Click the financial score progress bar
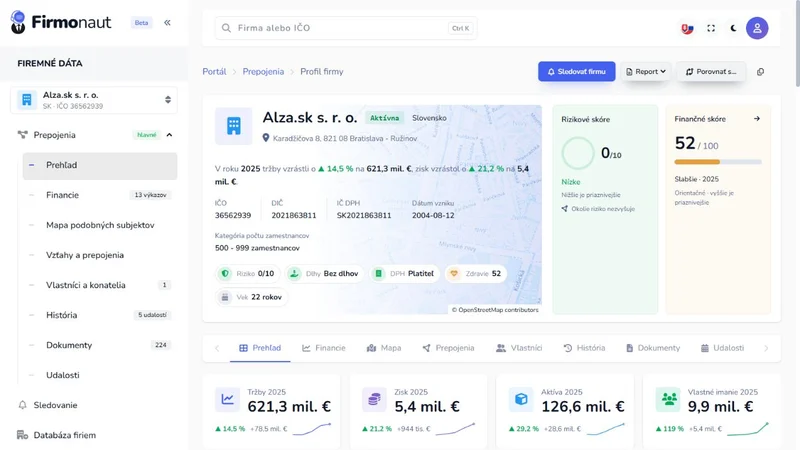 (718, 162)
